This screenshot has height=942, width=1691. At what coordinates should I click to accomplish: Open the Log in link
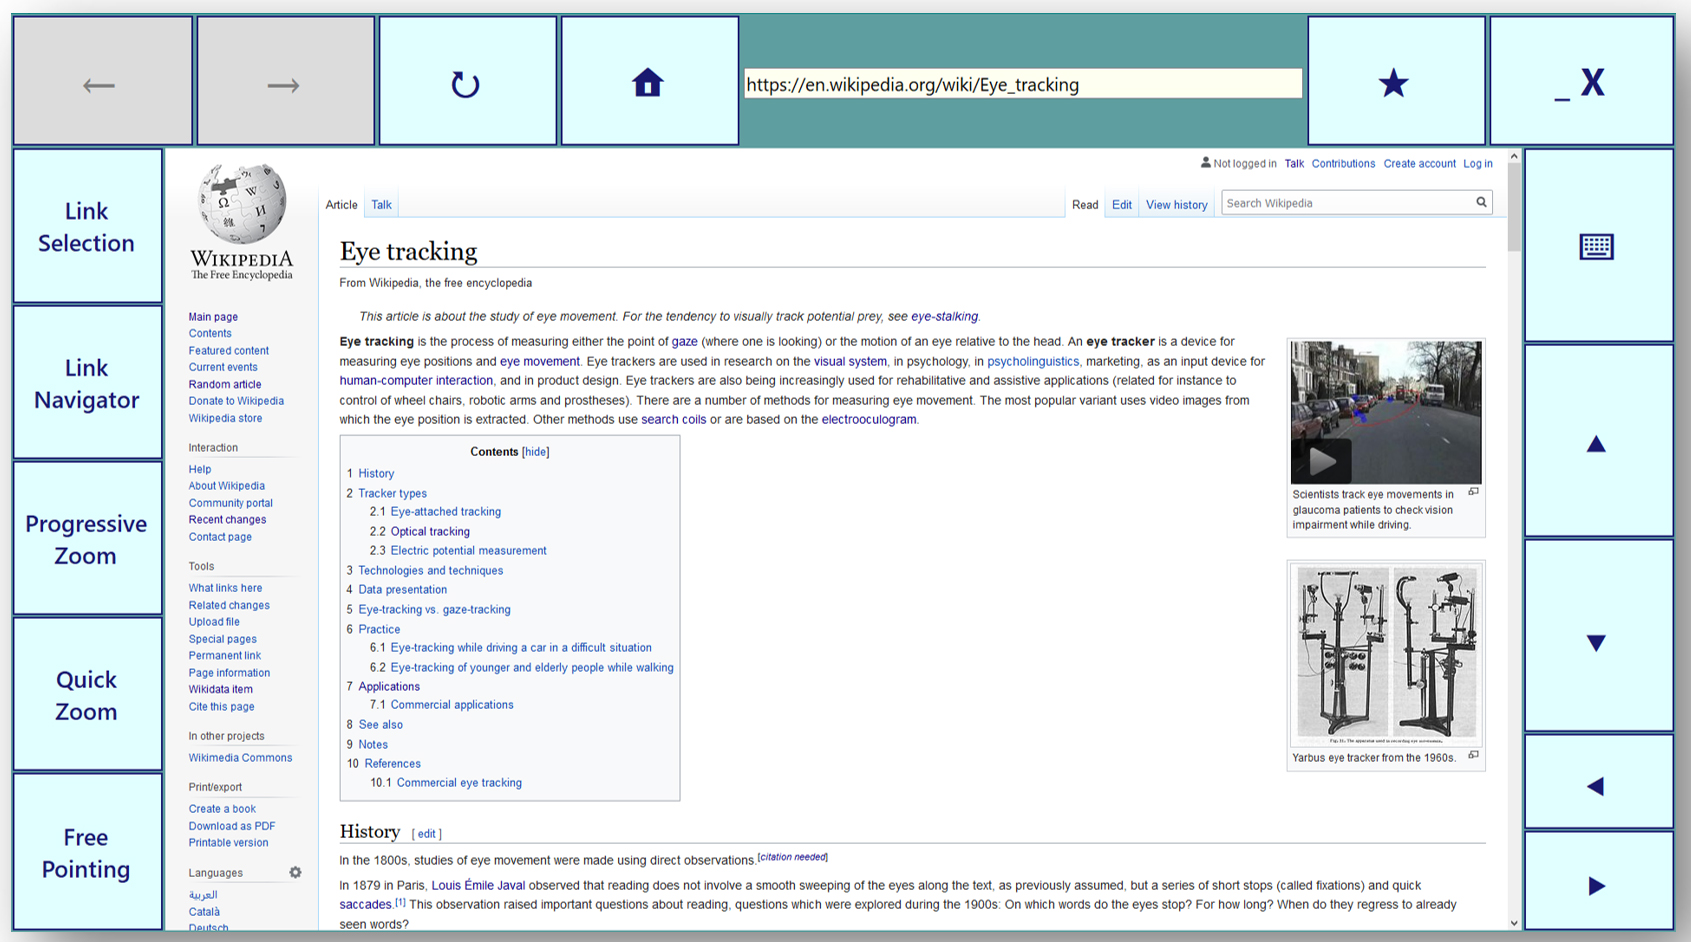click(x=1478, y=164)
